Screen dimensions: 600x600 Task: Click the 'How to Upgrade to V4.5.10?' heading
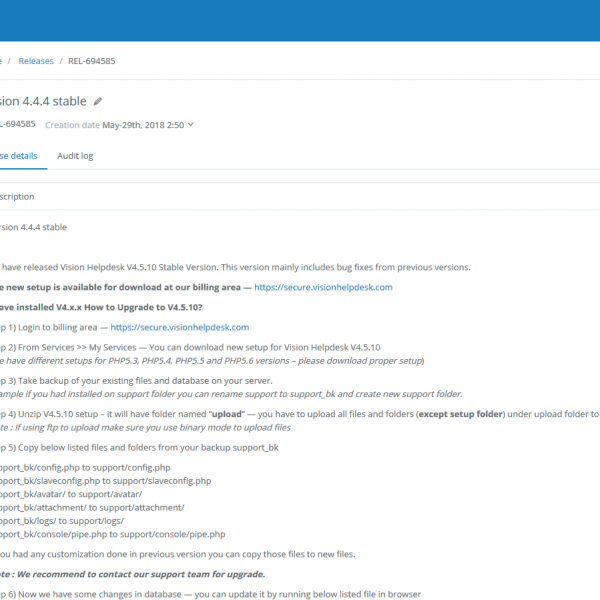pyautogui.click(x=101, y=308)
